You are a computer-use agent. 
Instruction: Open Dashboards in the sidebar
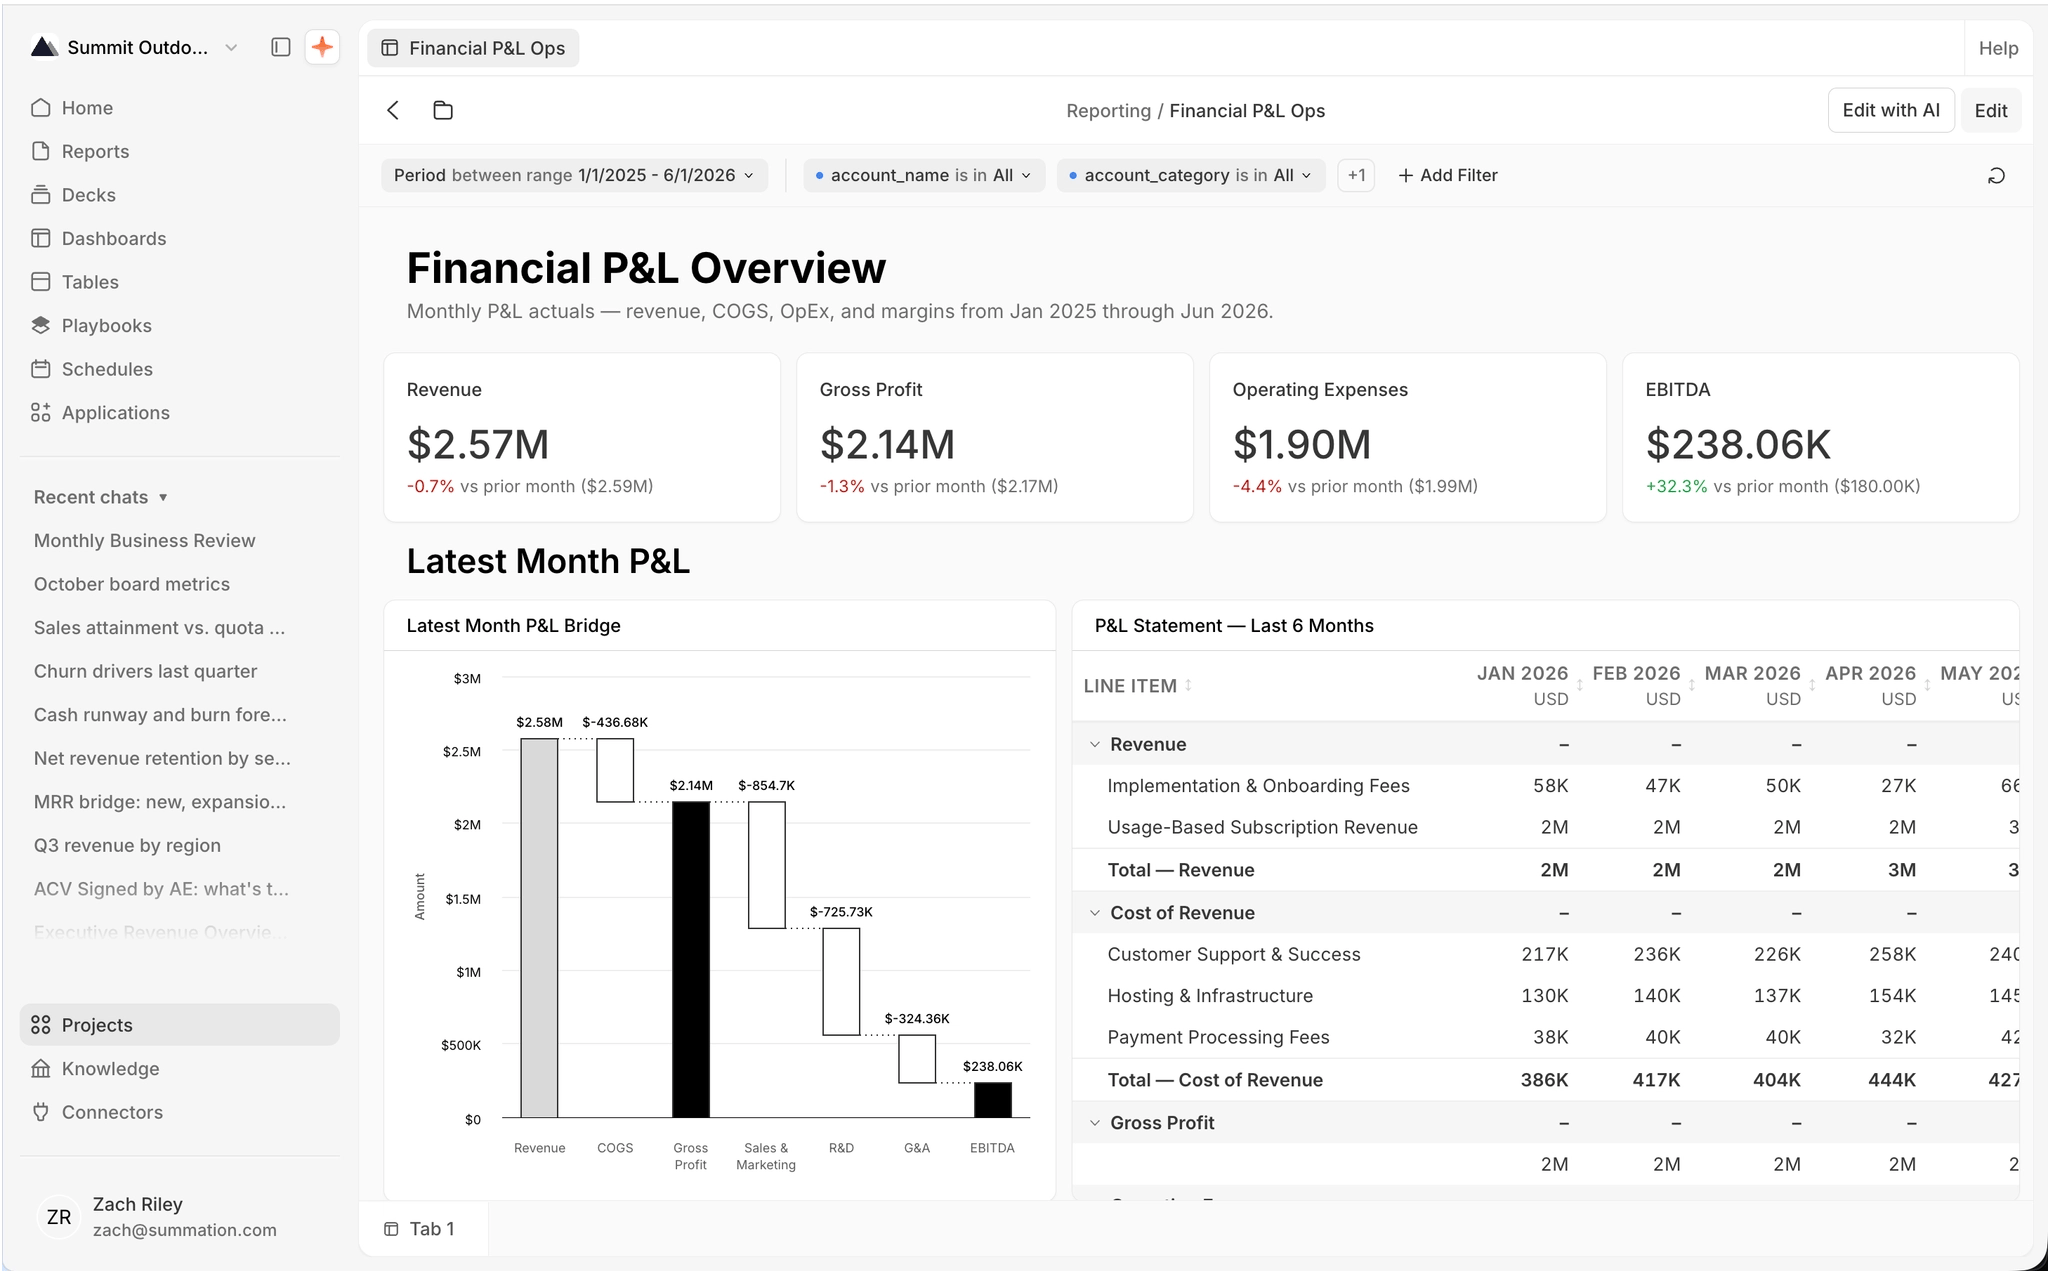180,238
